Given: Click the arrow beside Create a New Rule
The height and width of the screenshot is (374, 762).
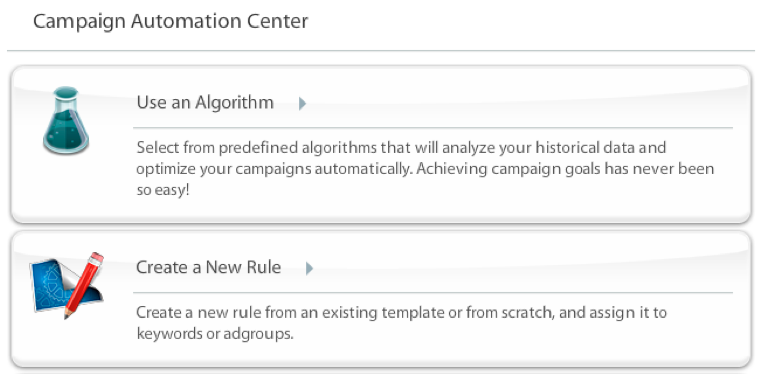Looking at the screenshot, I should [309, 268].
